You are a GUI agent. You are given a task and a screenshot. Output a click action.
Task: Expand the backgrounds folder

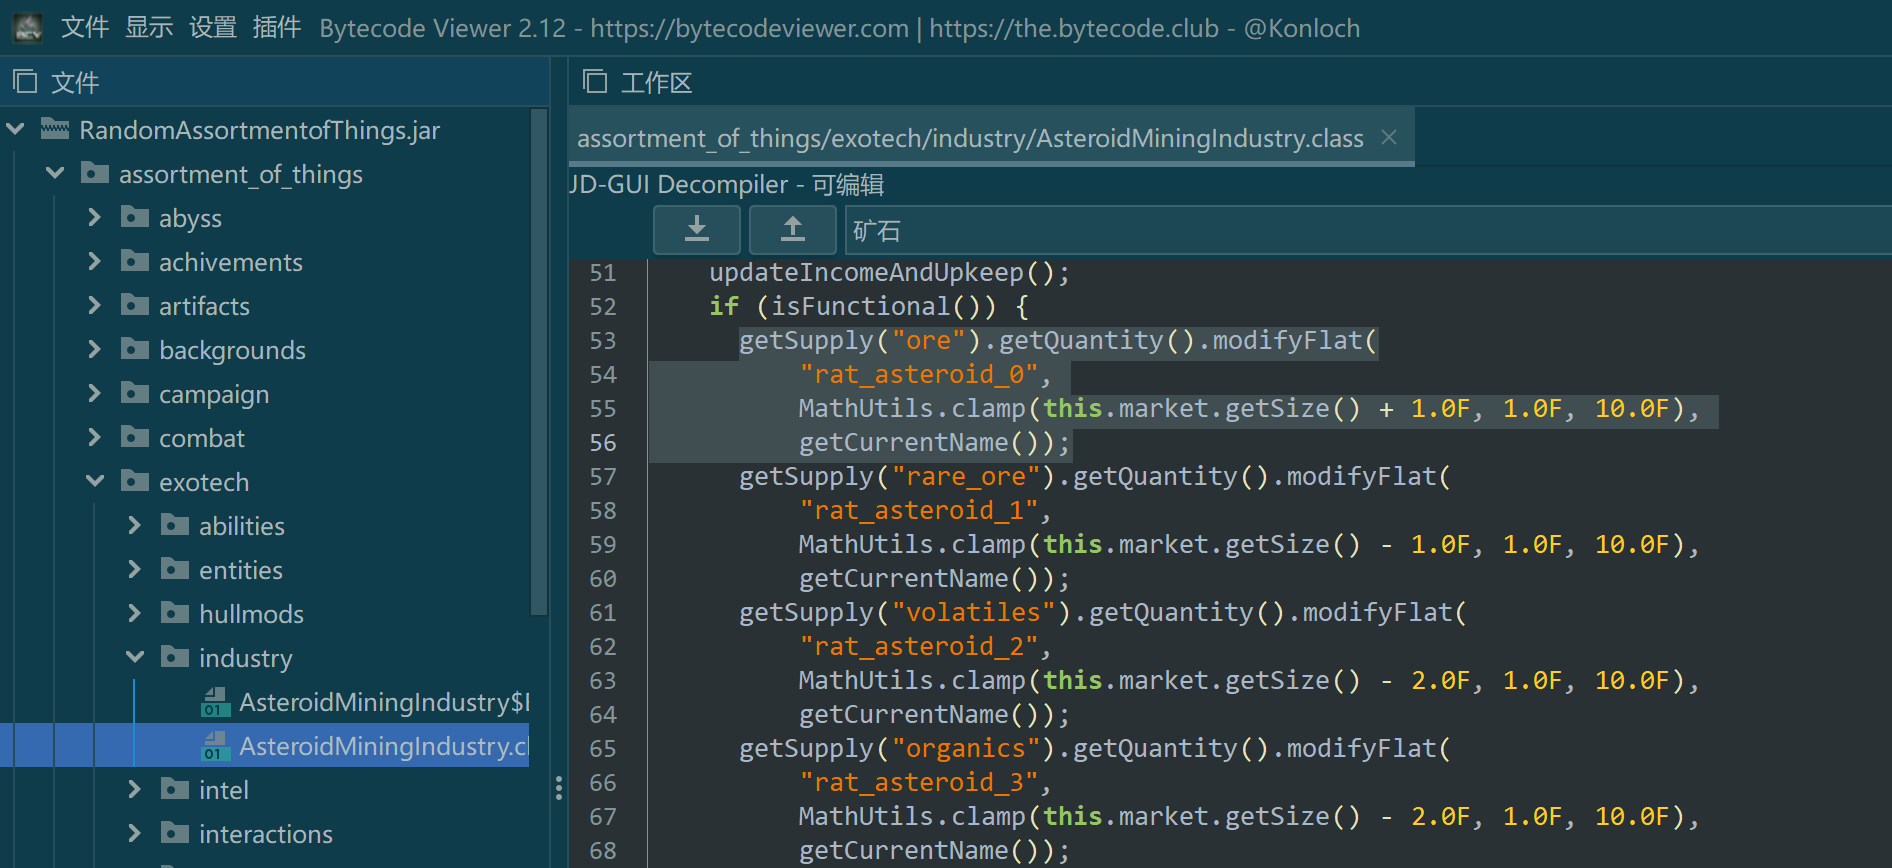[x=95, y=349]
